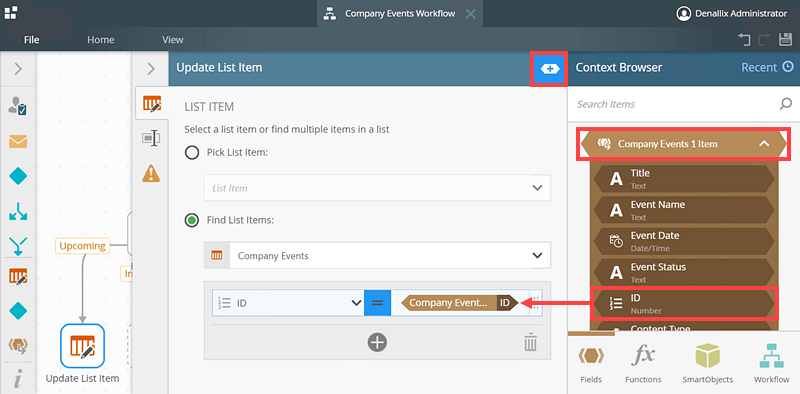Click the Denallix Administrator user avatar
This screenshot has height=394, width=800.
tap(683, 14)
